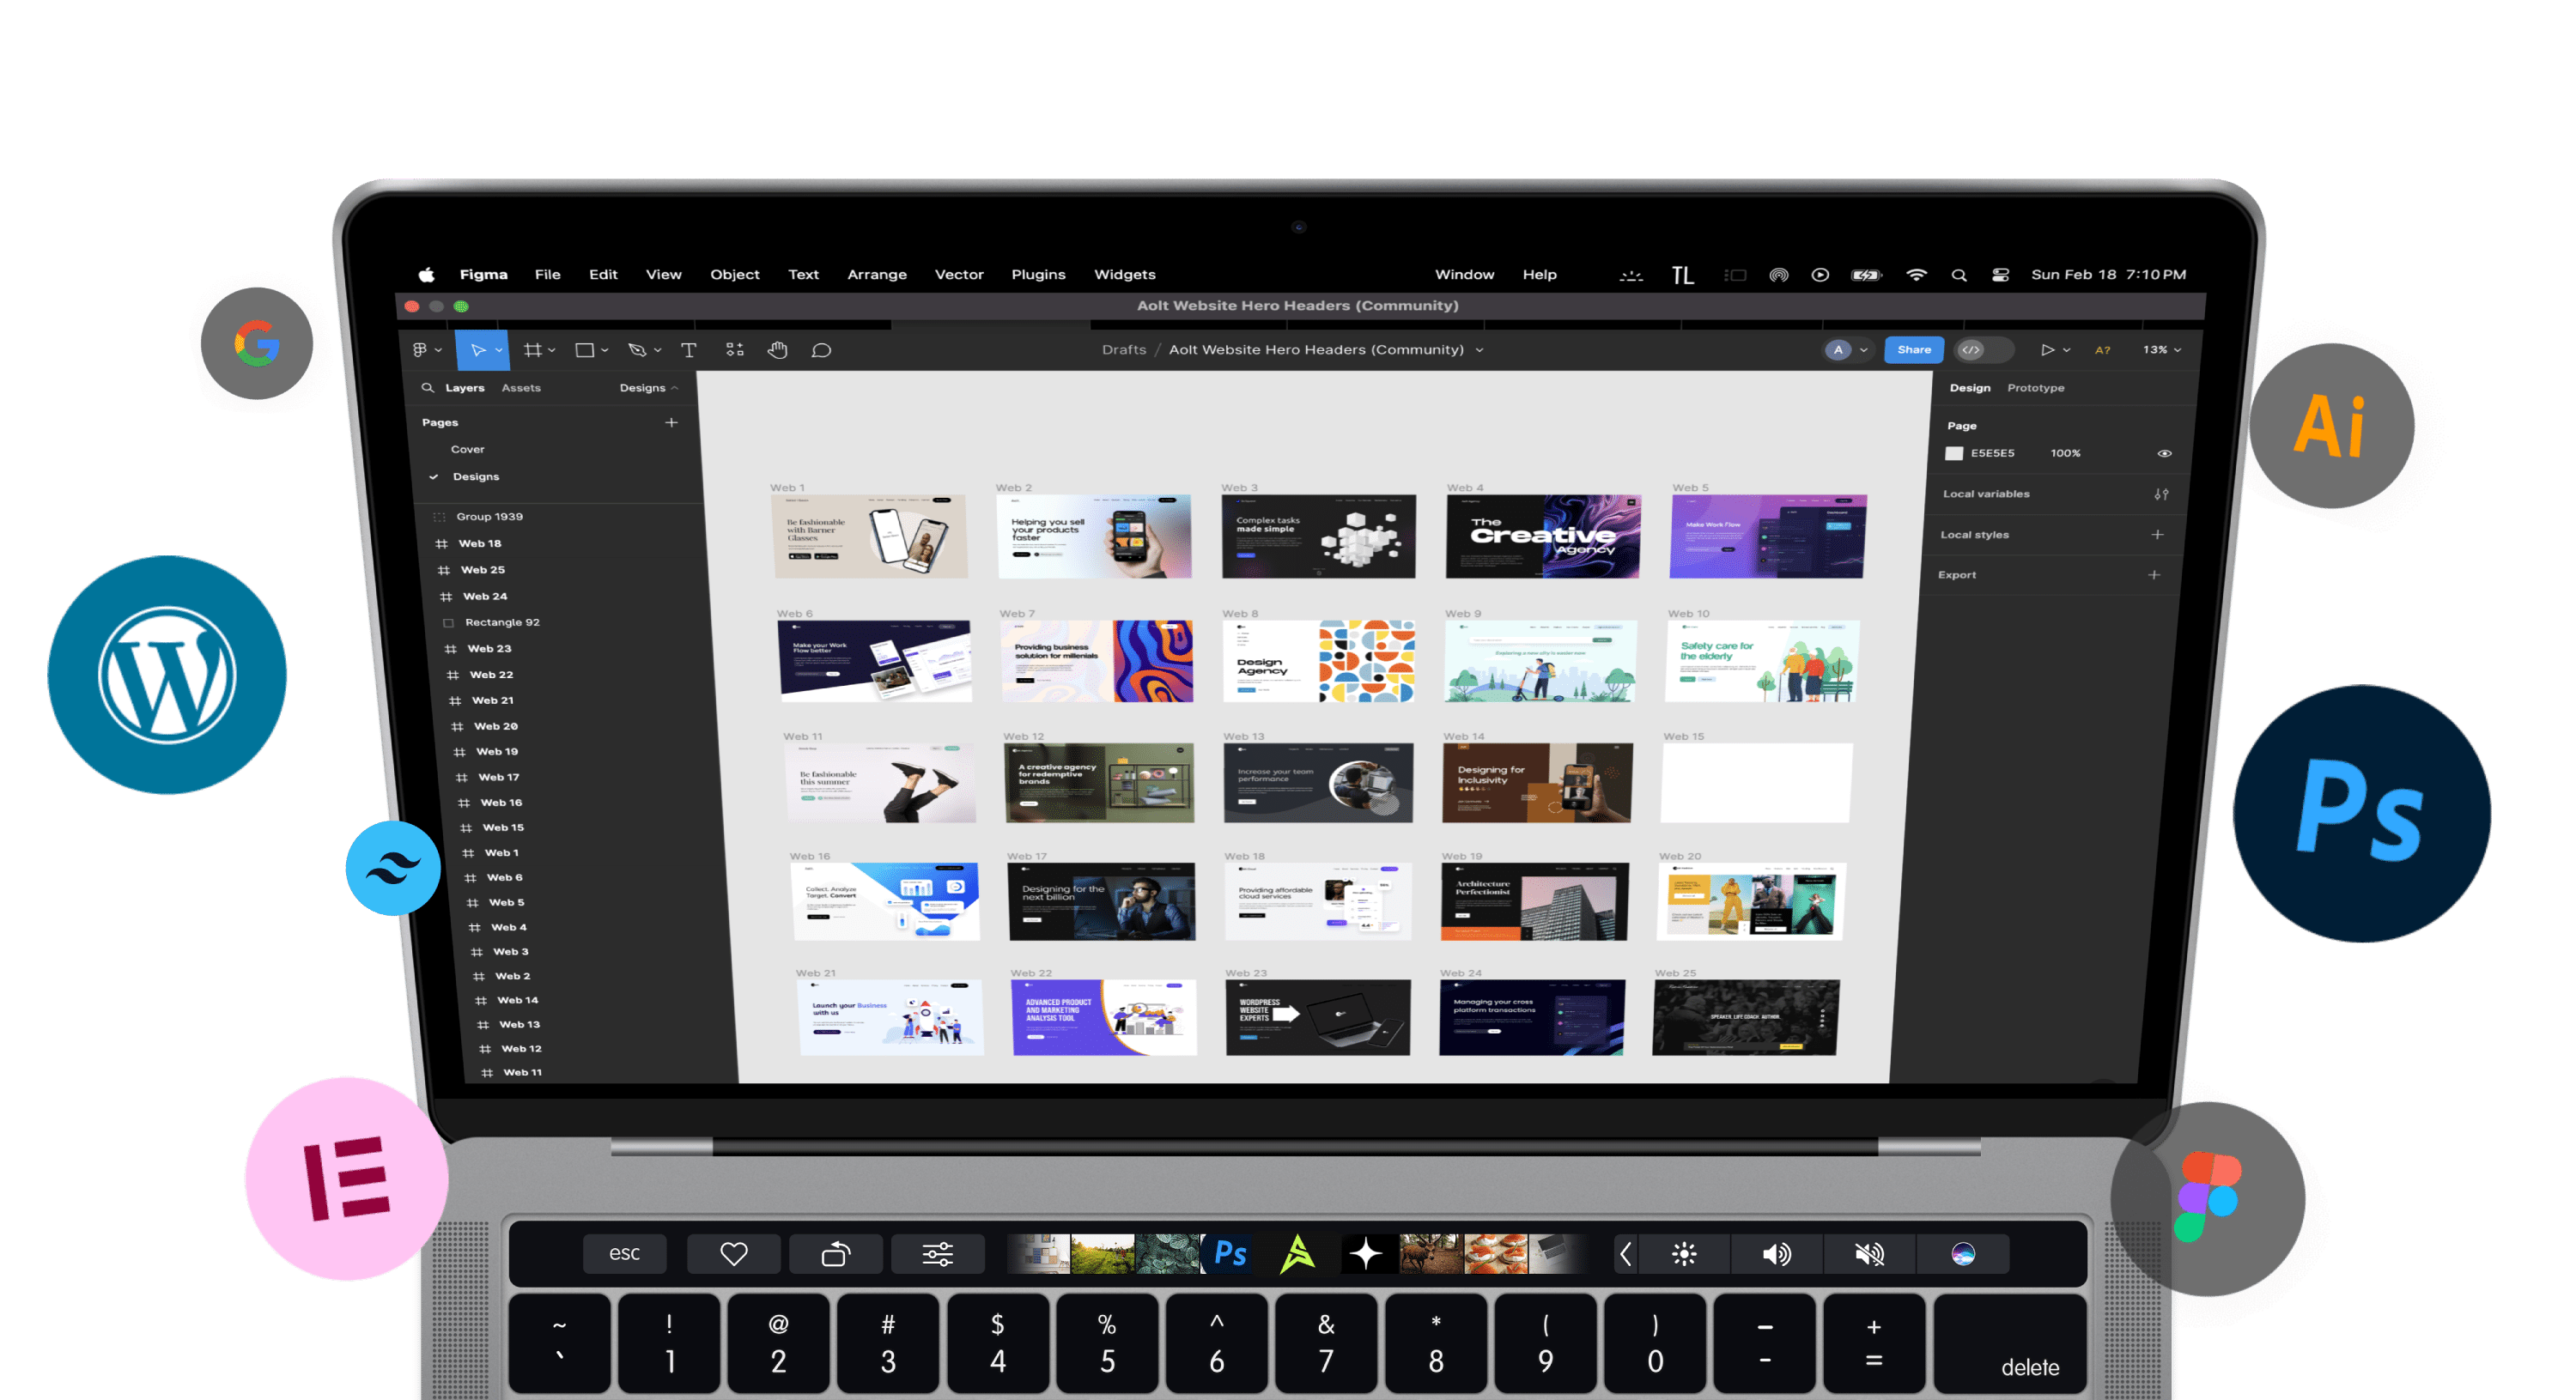Open the Figma main menu icon
2576x1400 pixels.
coord(420,350)
